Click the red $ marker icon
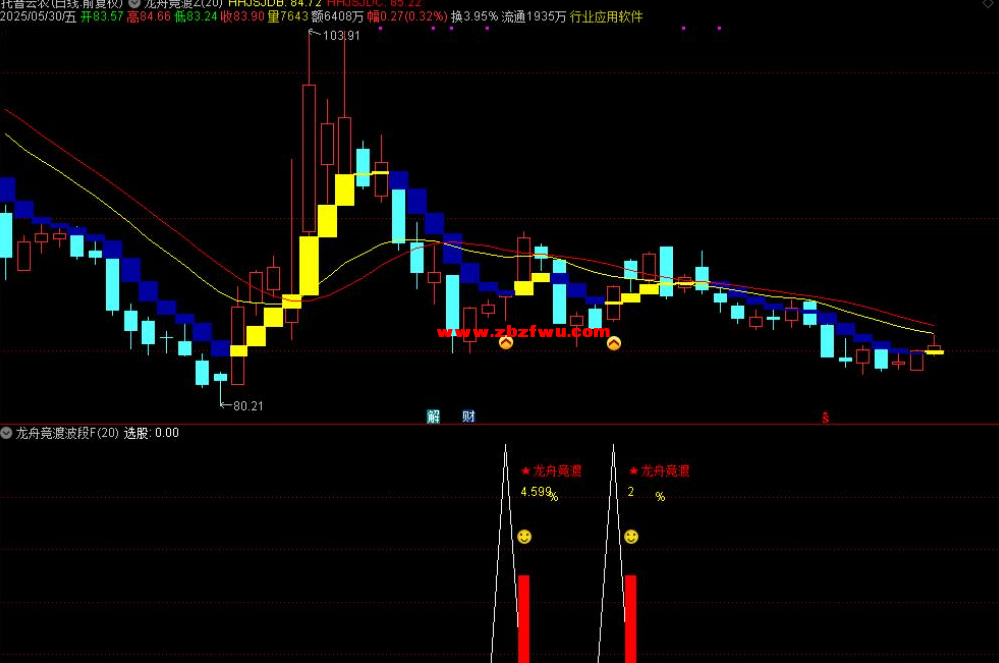This screenshot has width=999, height=663. tap(825, 418)
